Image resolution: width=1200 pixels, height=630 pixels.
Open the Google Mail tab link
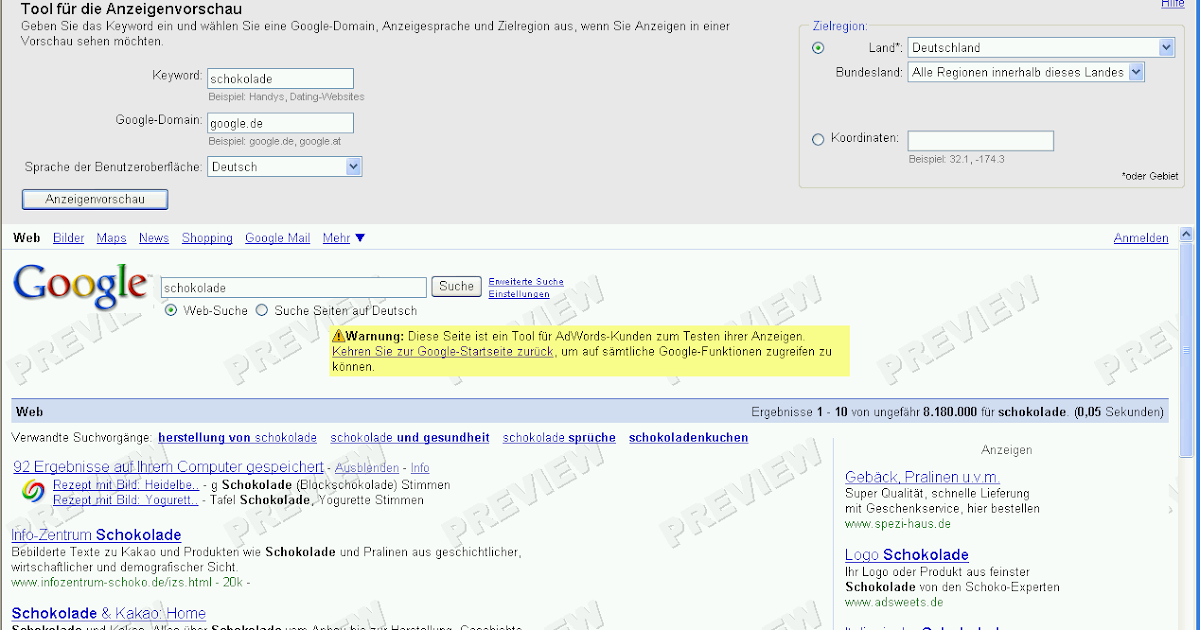click(278, 238)
